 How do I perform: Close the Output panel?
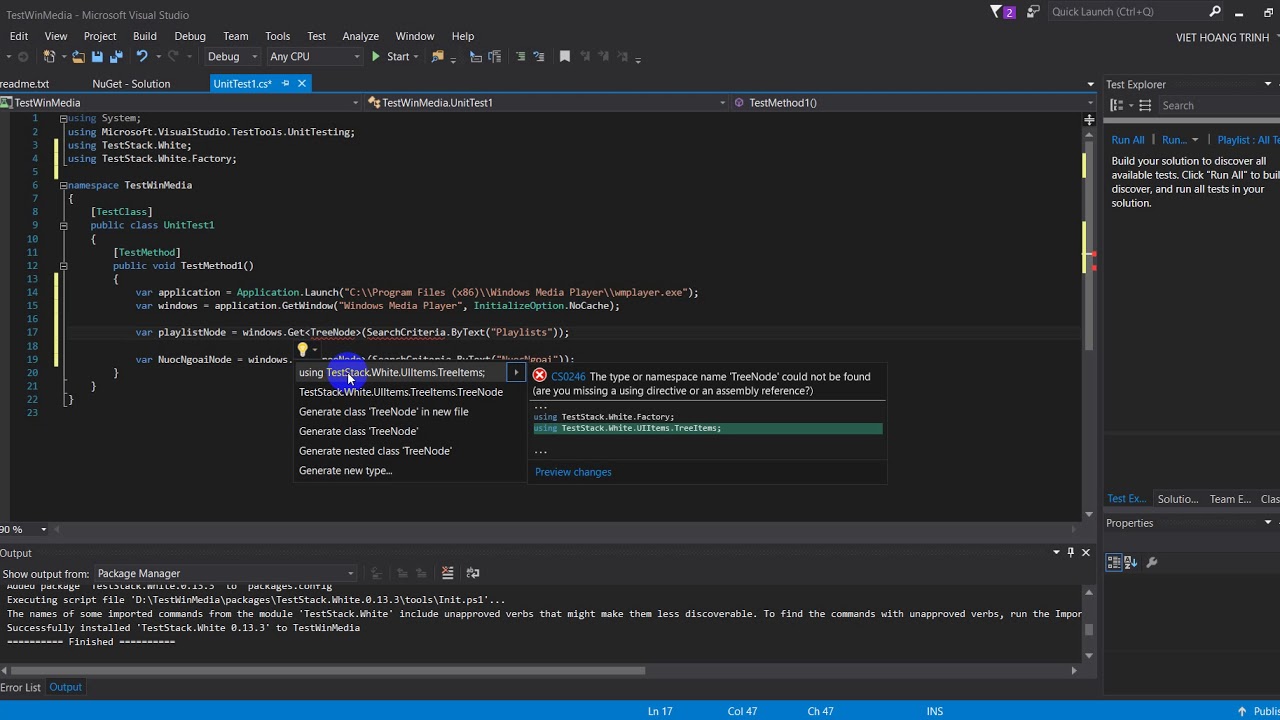(1086, 552)
